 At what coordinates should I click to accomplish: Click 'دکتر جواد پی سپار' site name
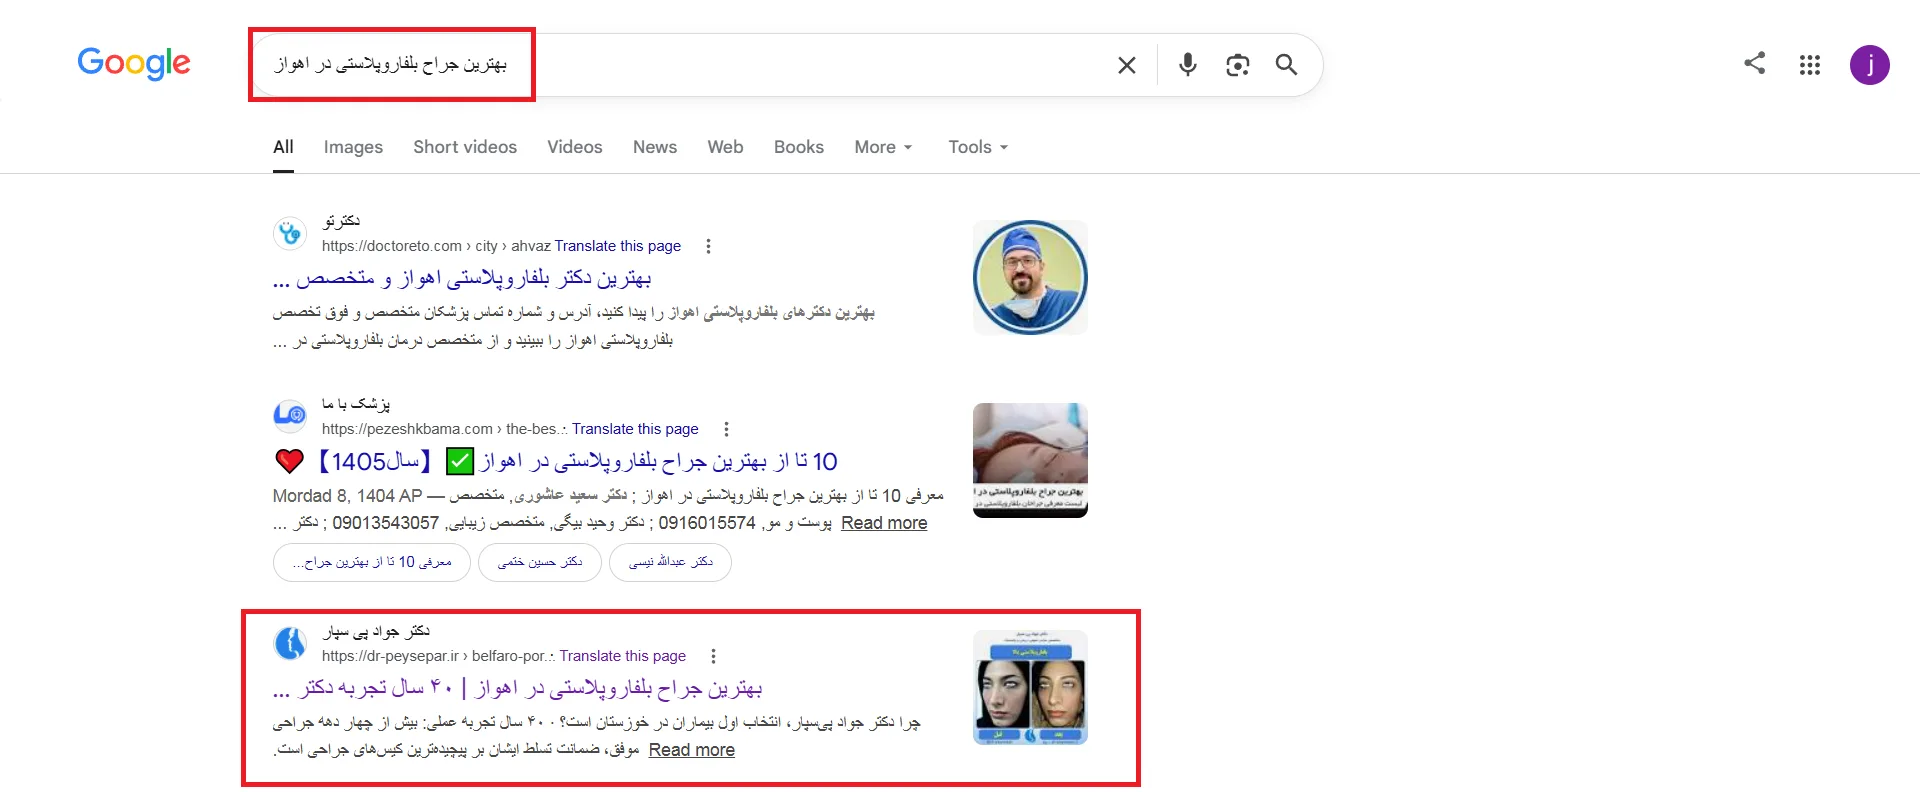point(376,632)
